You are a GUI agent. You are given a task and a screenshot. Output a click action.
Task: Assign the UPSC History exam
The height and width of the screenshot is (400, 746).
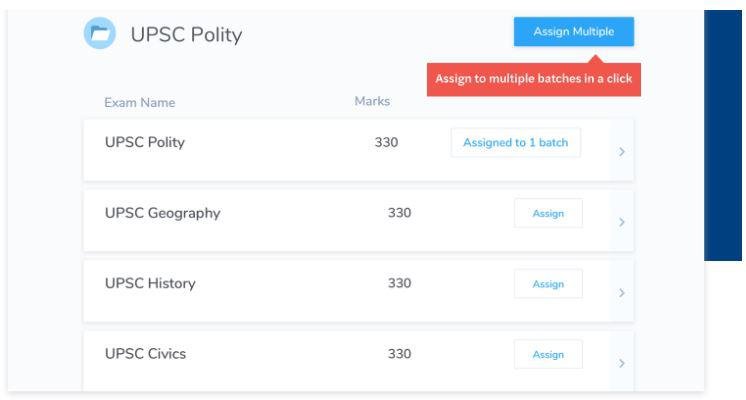point(548,284)
